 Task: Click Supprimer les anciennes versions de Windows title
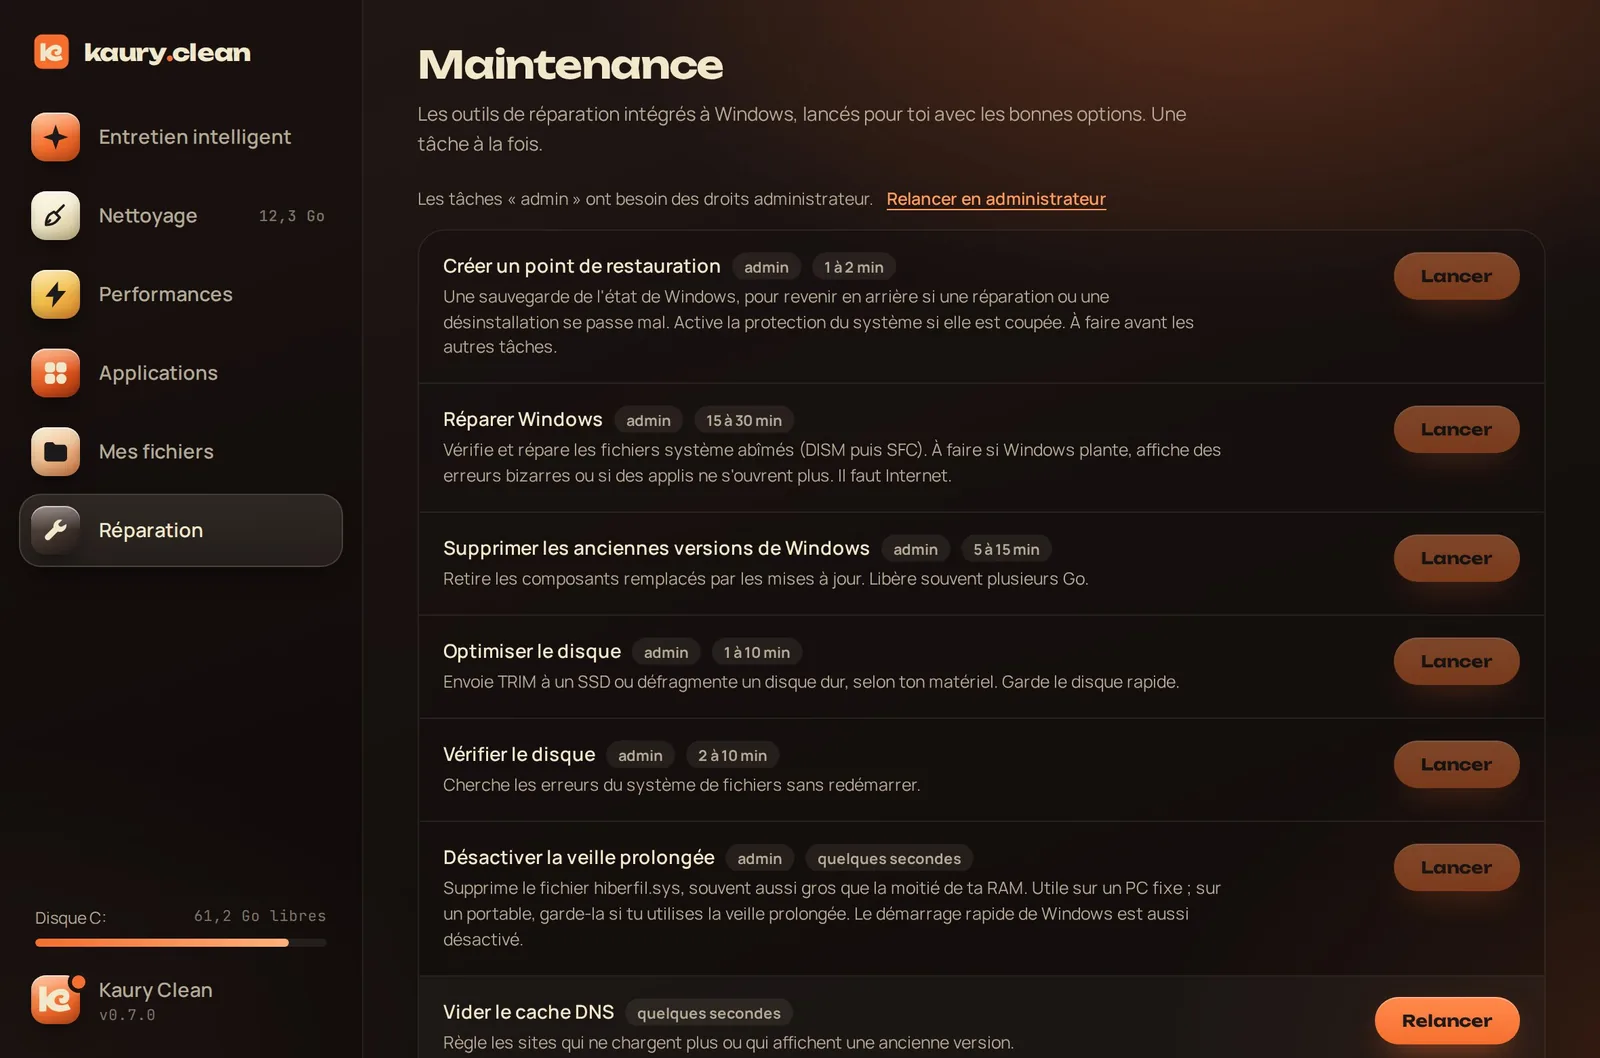tap(656, 548)
